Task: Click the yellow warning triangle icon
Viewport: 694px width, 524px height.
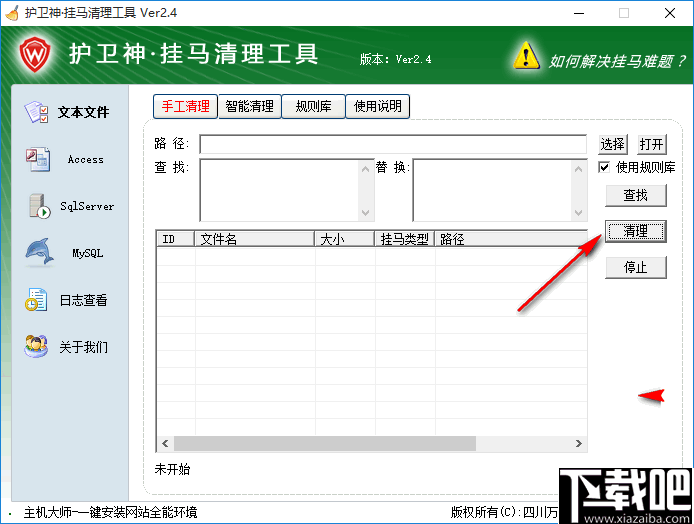Action: click(526, 55)
